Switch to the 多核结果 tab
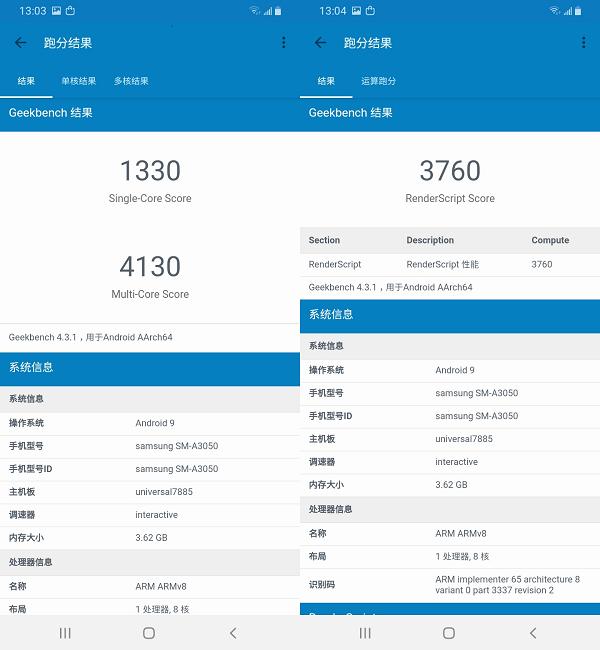600x650 pixels. click(131, 81)
